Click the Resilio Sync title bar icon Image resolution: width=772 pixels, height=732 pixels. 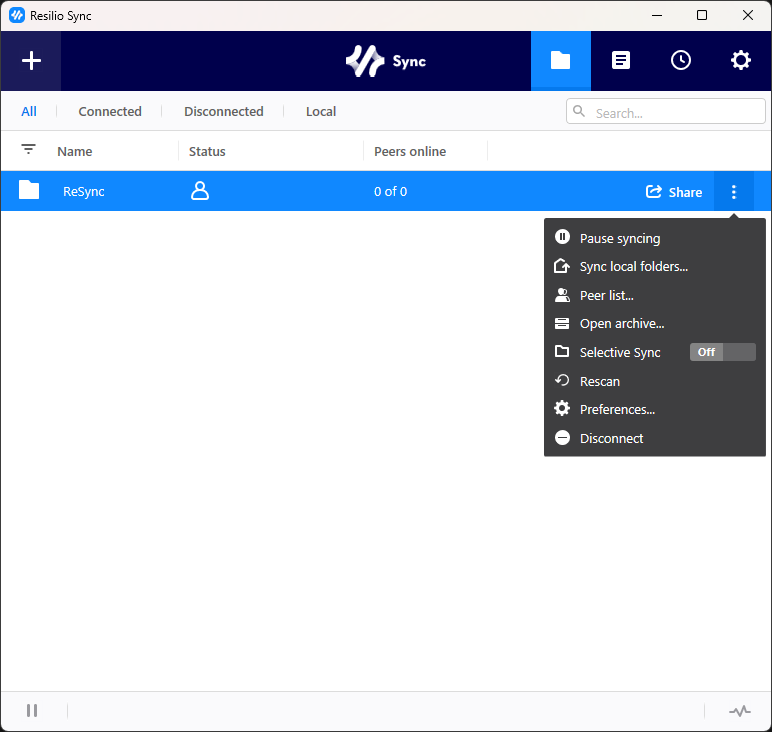tap(17, 15)
